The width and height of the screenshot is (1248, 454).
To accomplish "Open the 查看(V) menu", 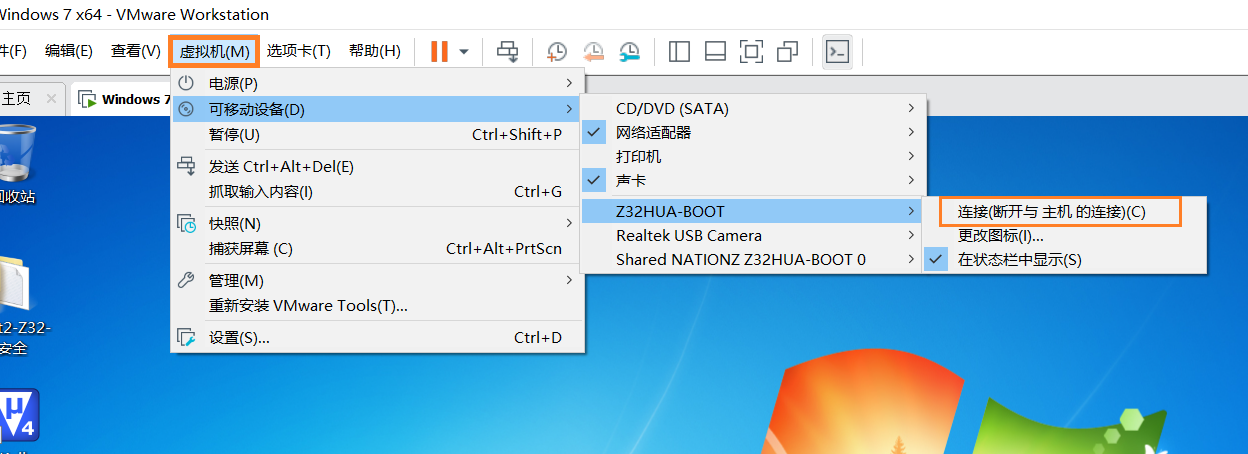I will point(136,51).
